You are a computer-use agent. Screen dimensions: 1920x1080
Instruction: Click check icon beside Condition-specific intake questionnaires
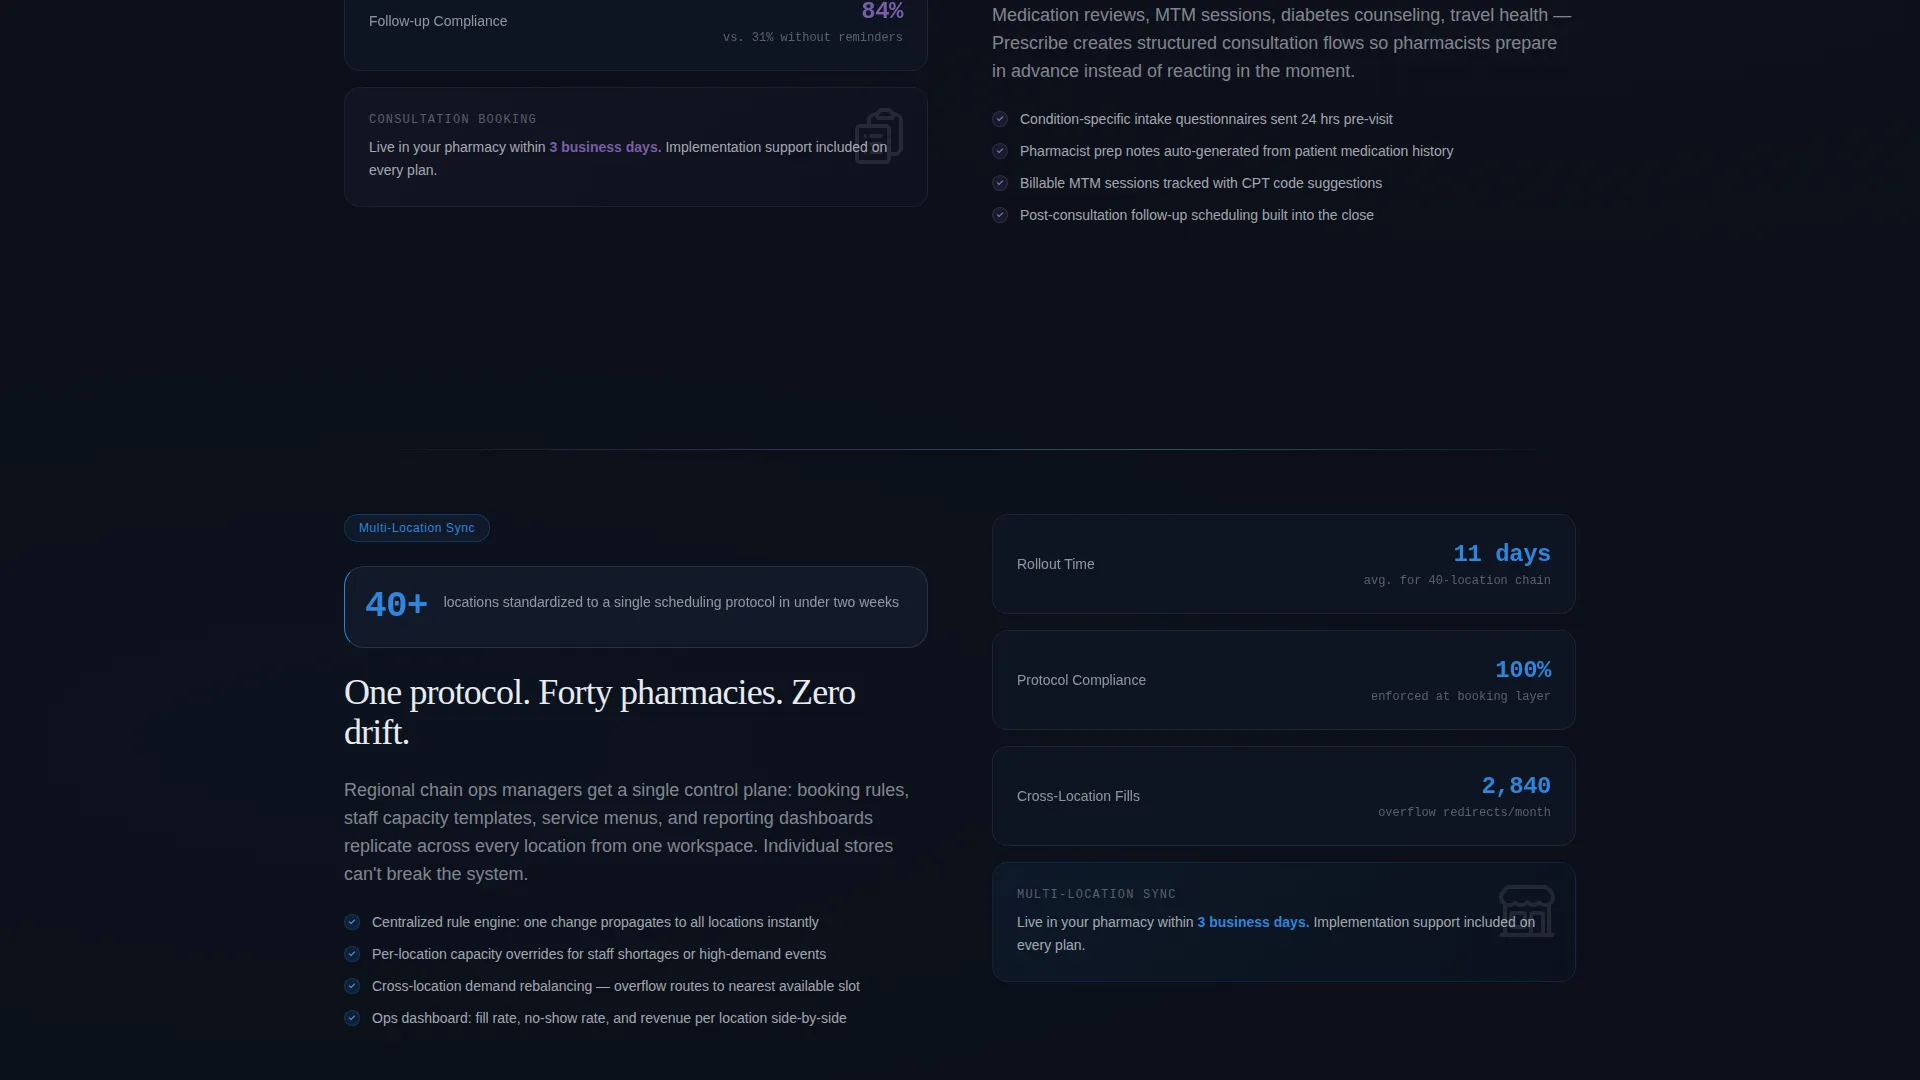pos(1000,119)
